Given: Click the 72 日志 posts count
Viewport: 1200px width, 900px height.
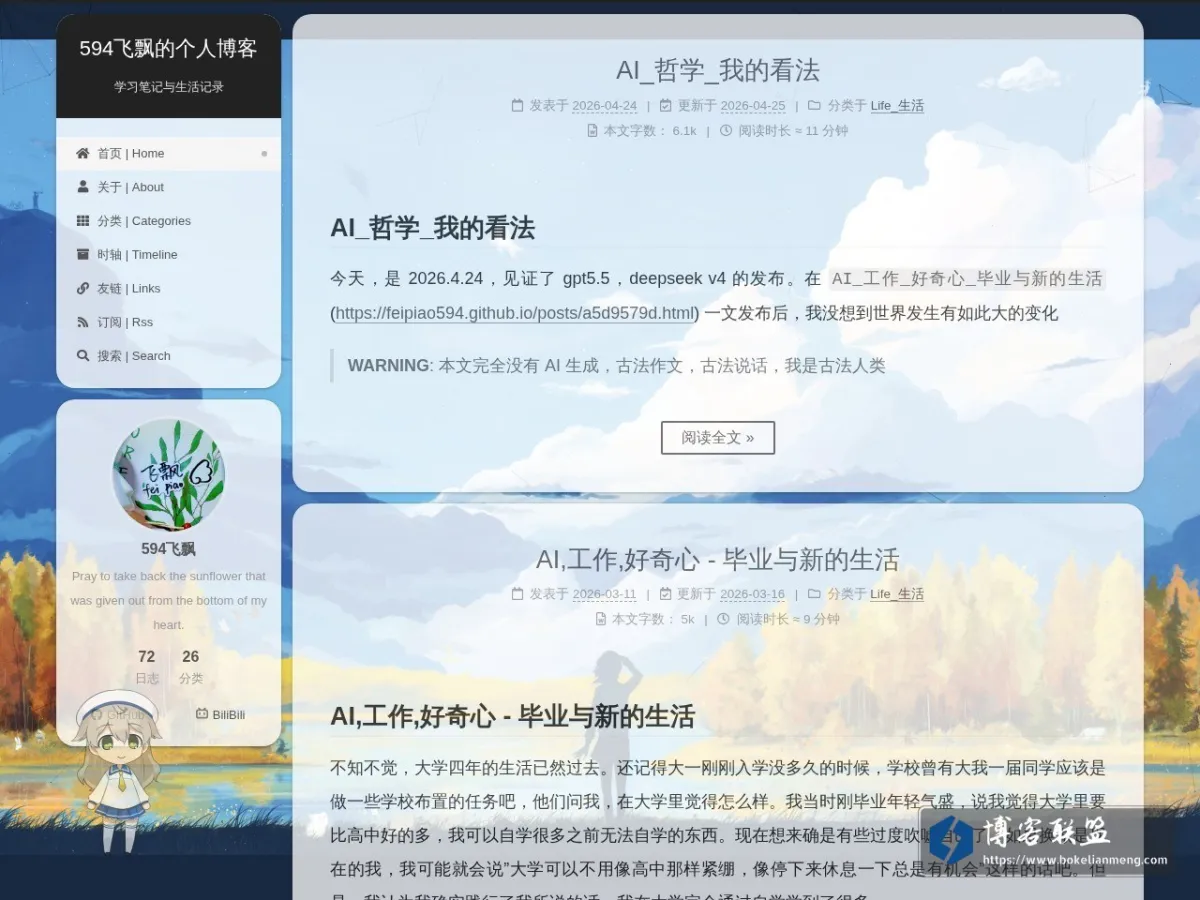Looking at the screenshot, I should (147, 666).
